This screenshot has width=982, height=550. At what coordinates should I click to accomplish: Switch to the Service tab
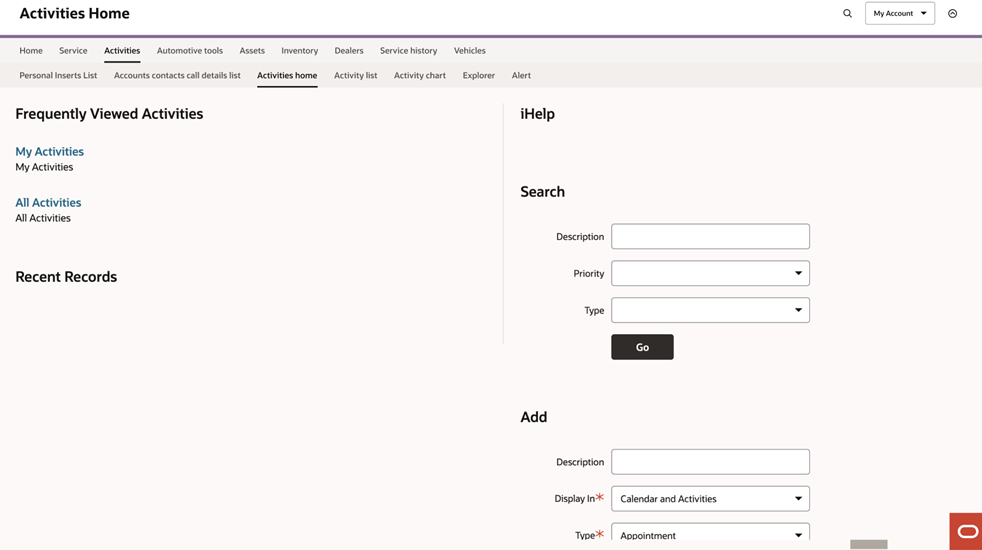point(73,51)
